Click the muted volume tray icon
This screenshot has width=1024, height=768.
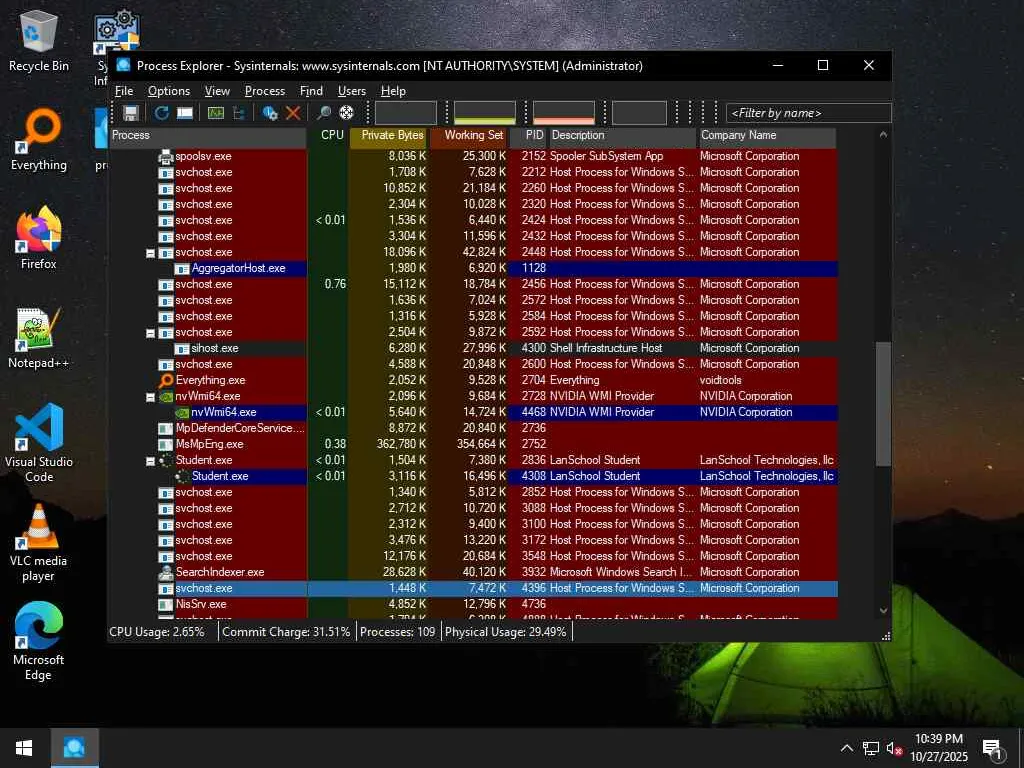894,748
